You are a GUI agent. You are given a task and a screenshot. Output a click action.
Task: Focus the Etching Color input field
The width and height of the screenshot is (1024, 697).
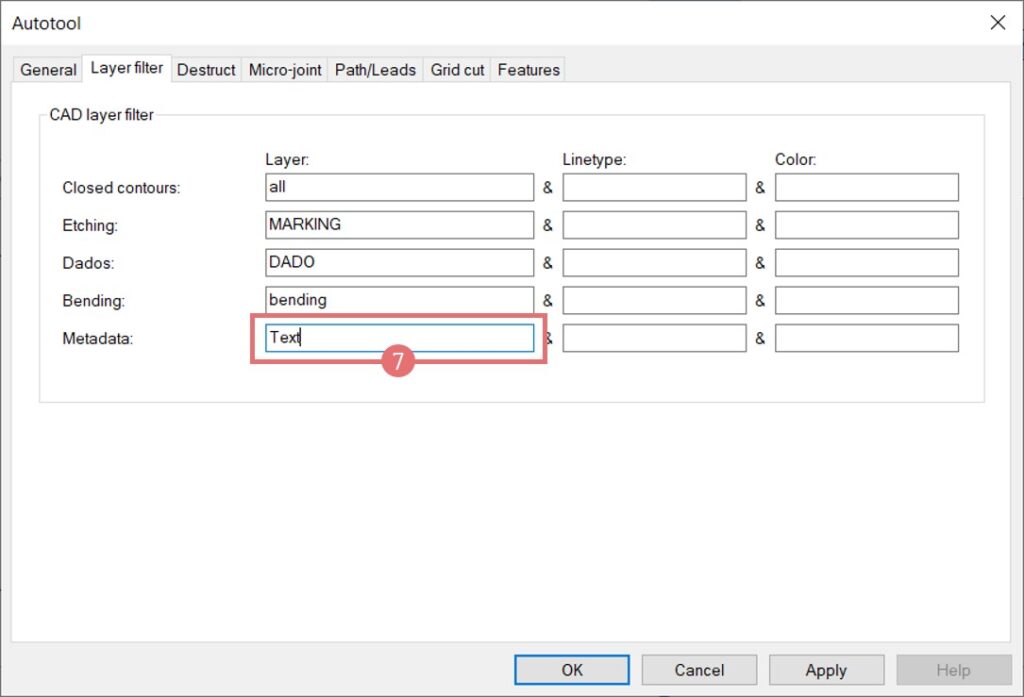coord(866,225)
